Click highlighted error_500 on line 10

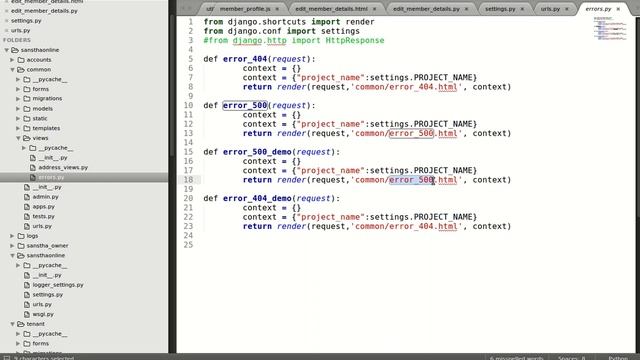245,105
